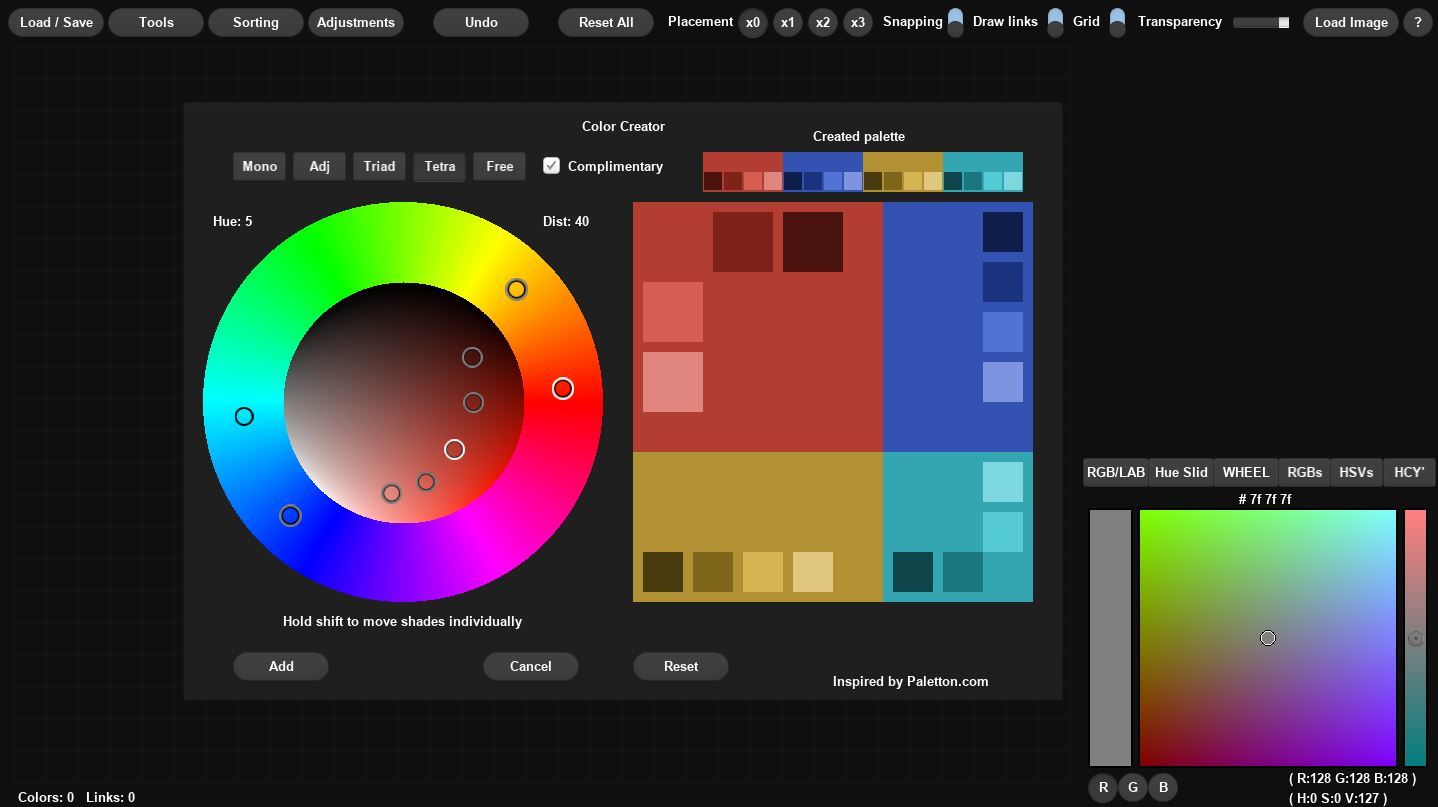The height and width of the screenshot is (807, 1438).
Task: Click the red hue handle on wheel
Action: 563,388
